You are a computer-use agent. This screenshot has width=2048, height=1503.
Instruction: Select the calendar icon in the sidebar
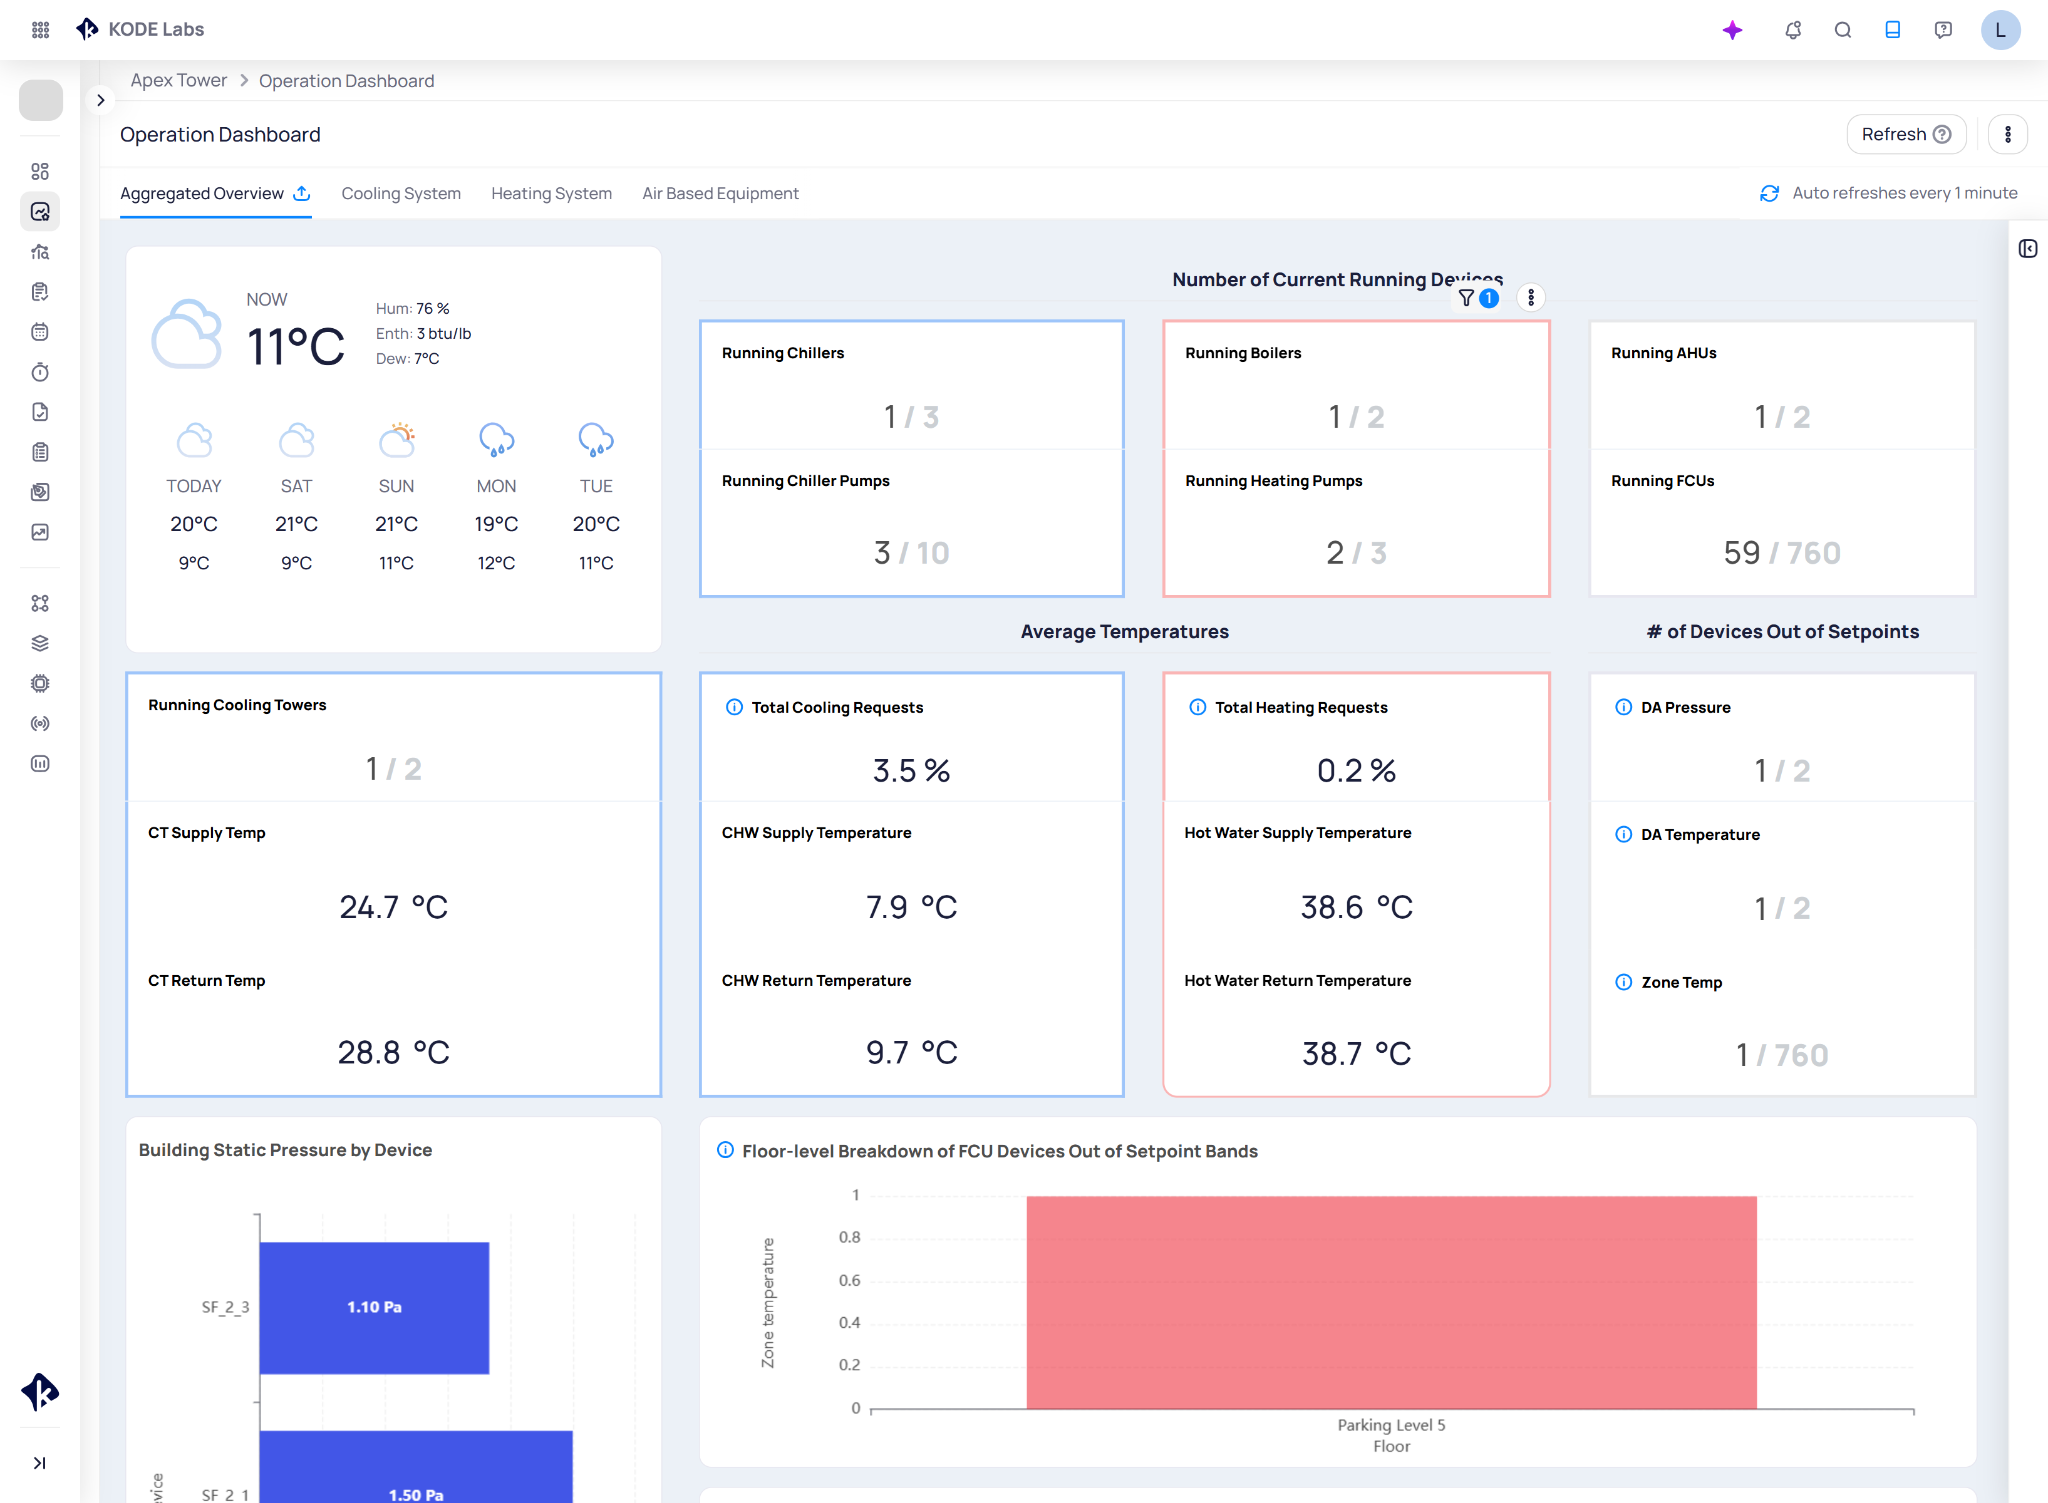click(x=40, y=331)
